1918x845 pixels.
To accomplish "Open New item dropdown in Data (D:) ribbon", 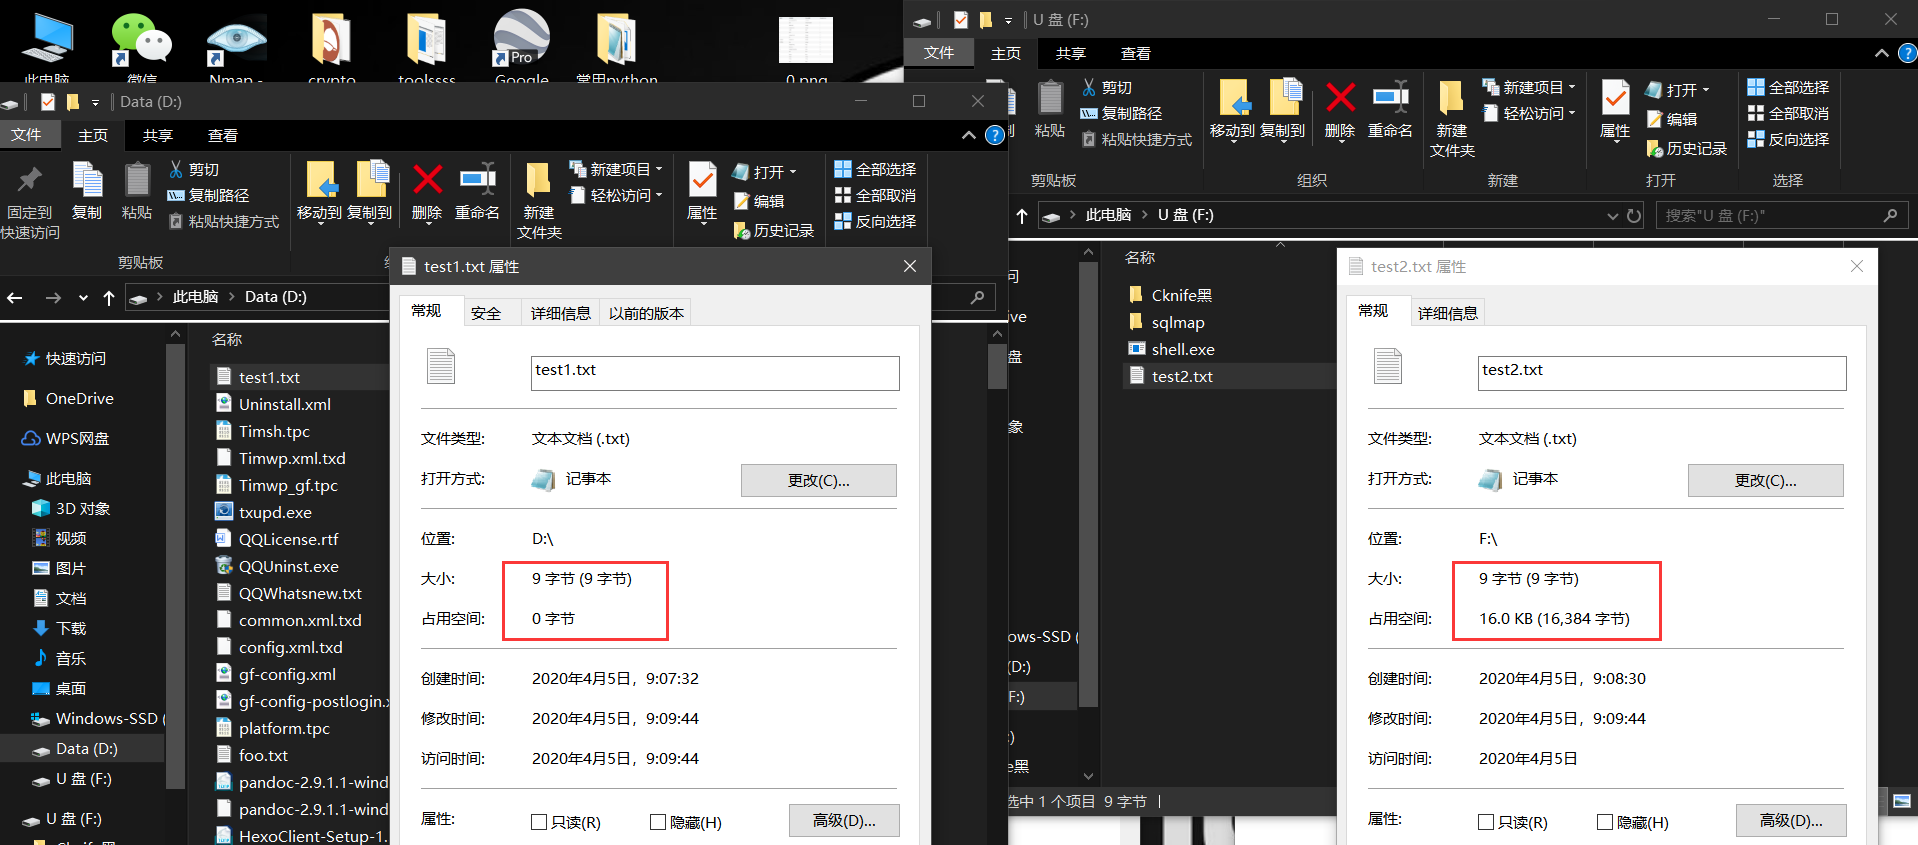I will click(616, 169).
